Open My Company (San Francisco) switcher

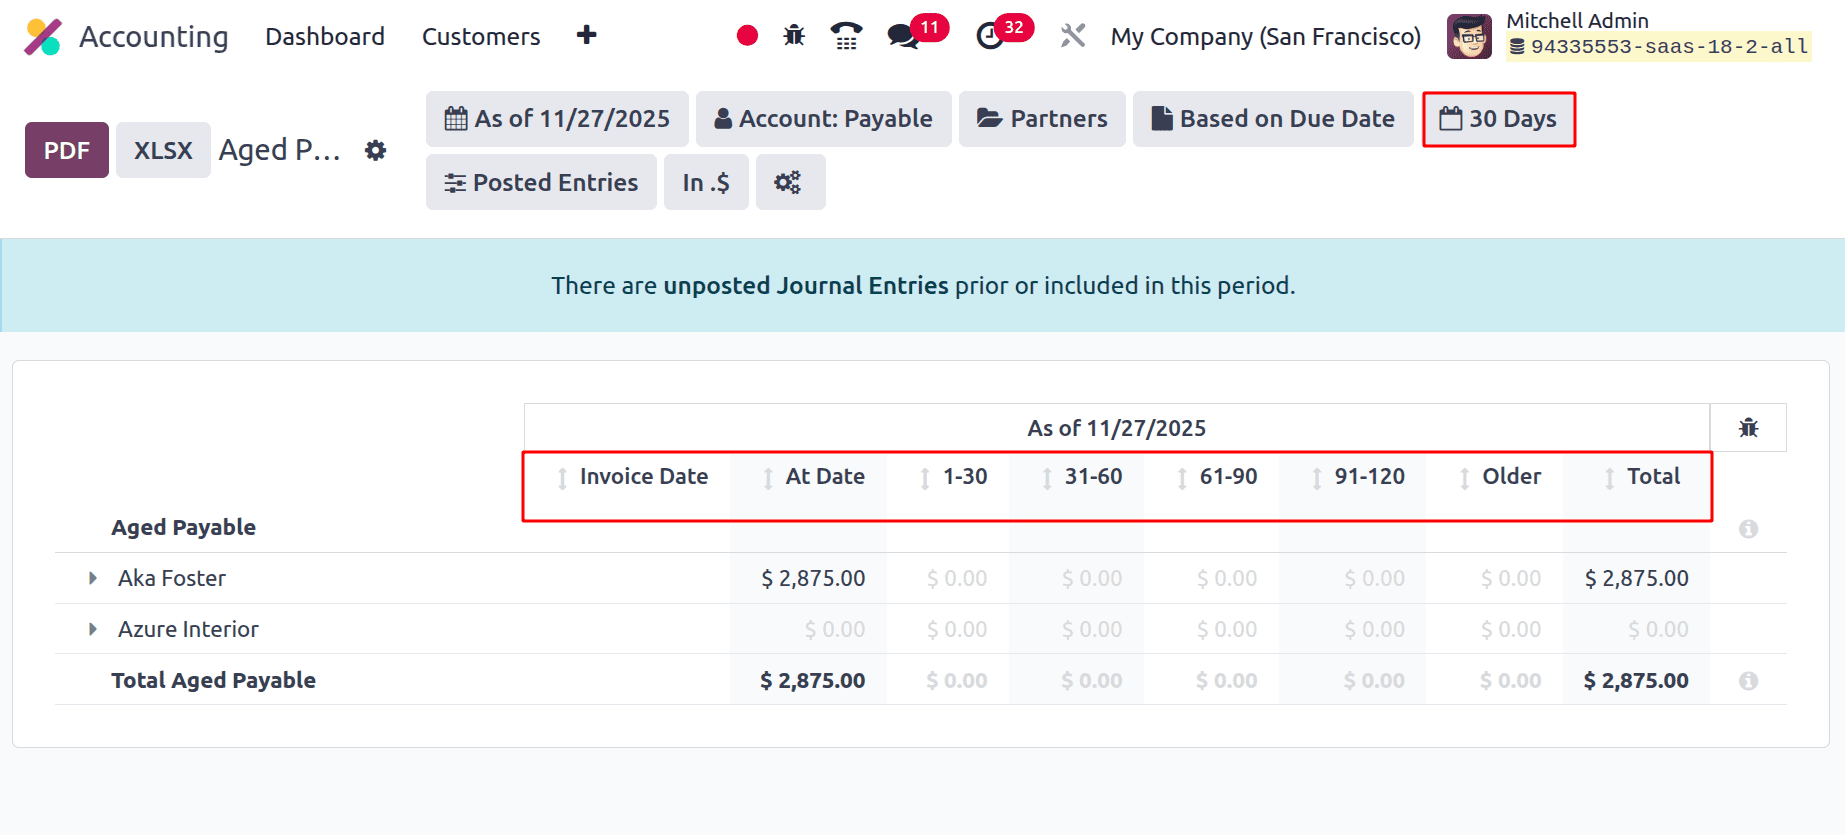(x=1266, y=37)
